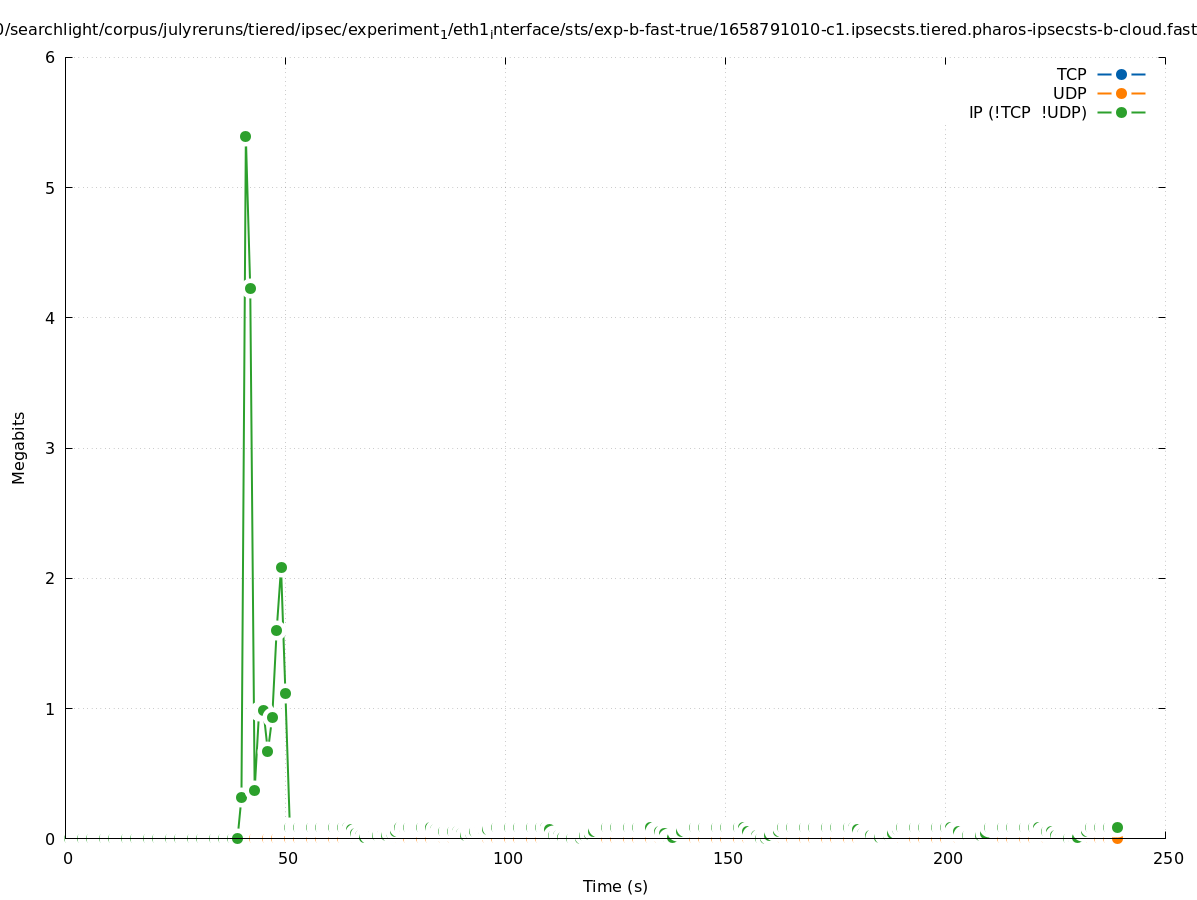This screenshot has height=900, width=1197.
Task: Select the TCP legend label
Action: pos(1071,74)
